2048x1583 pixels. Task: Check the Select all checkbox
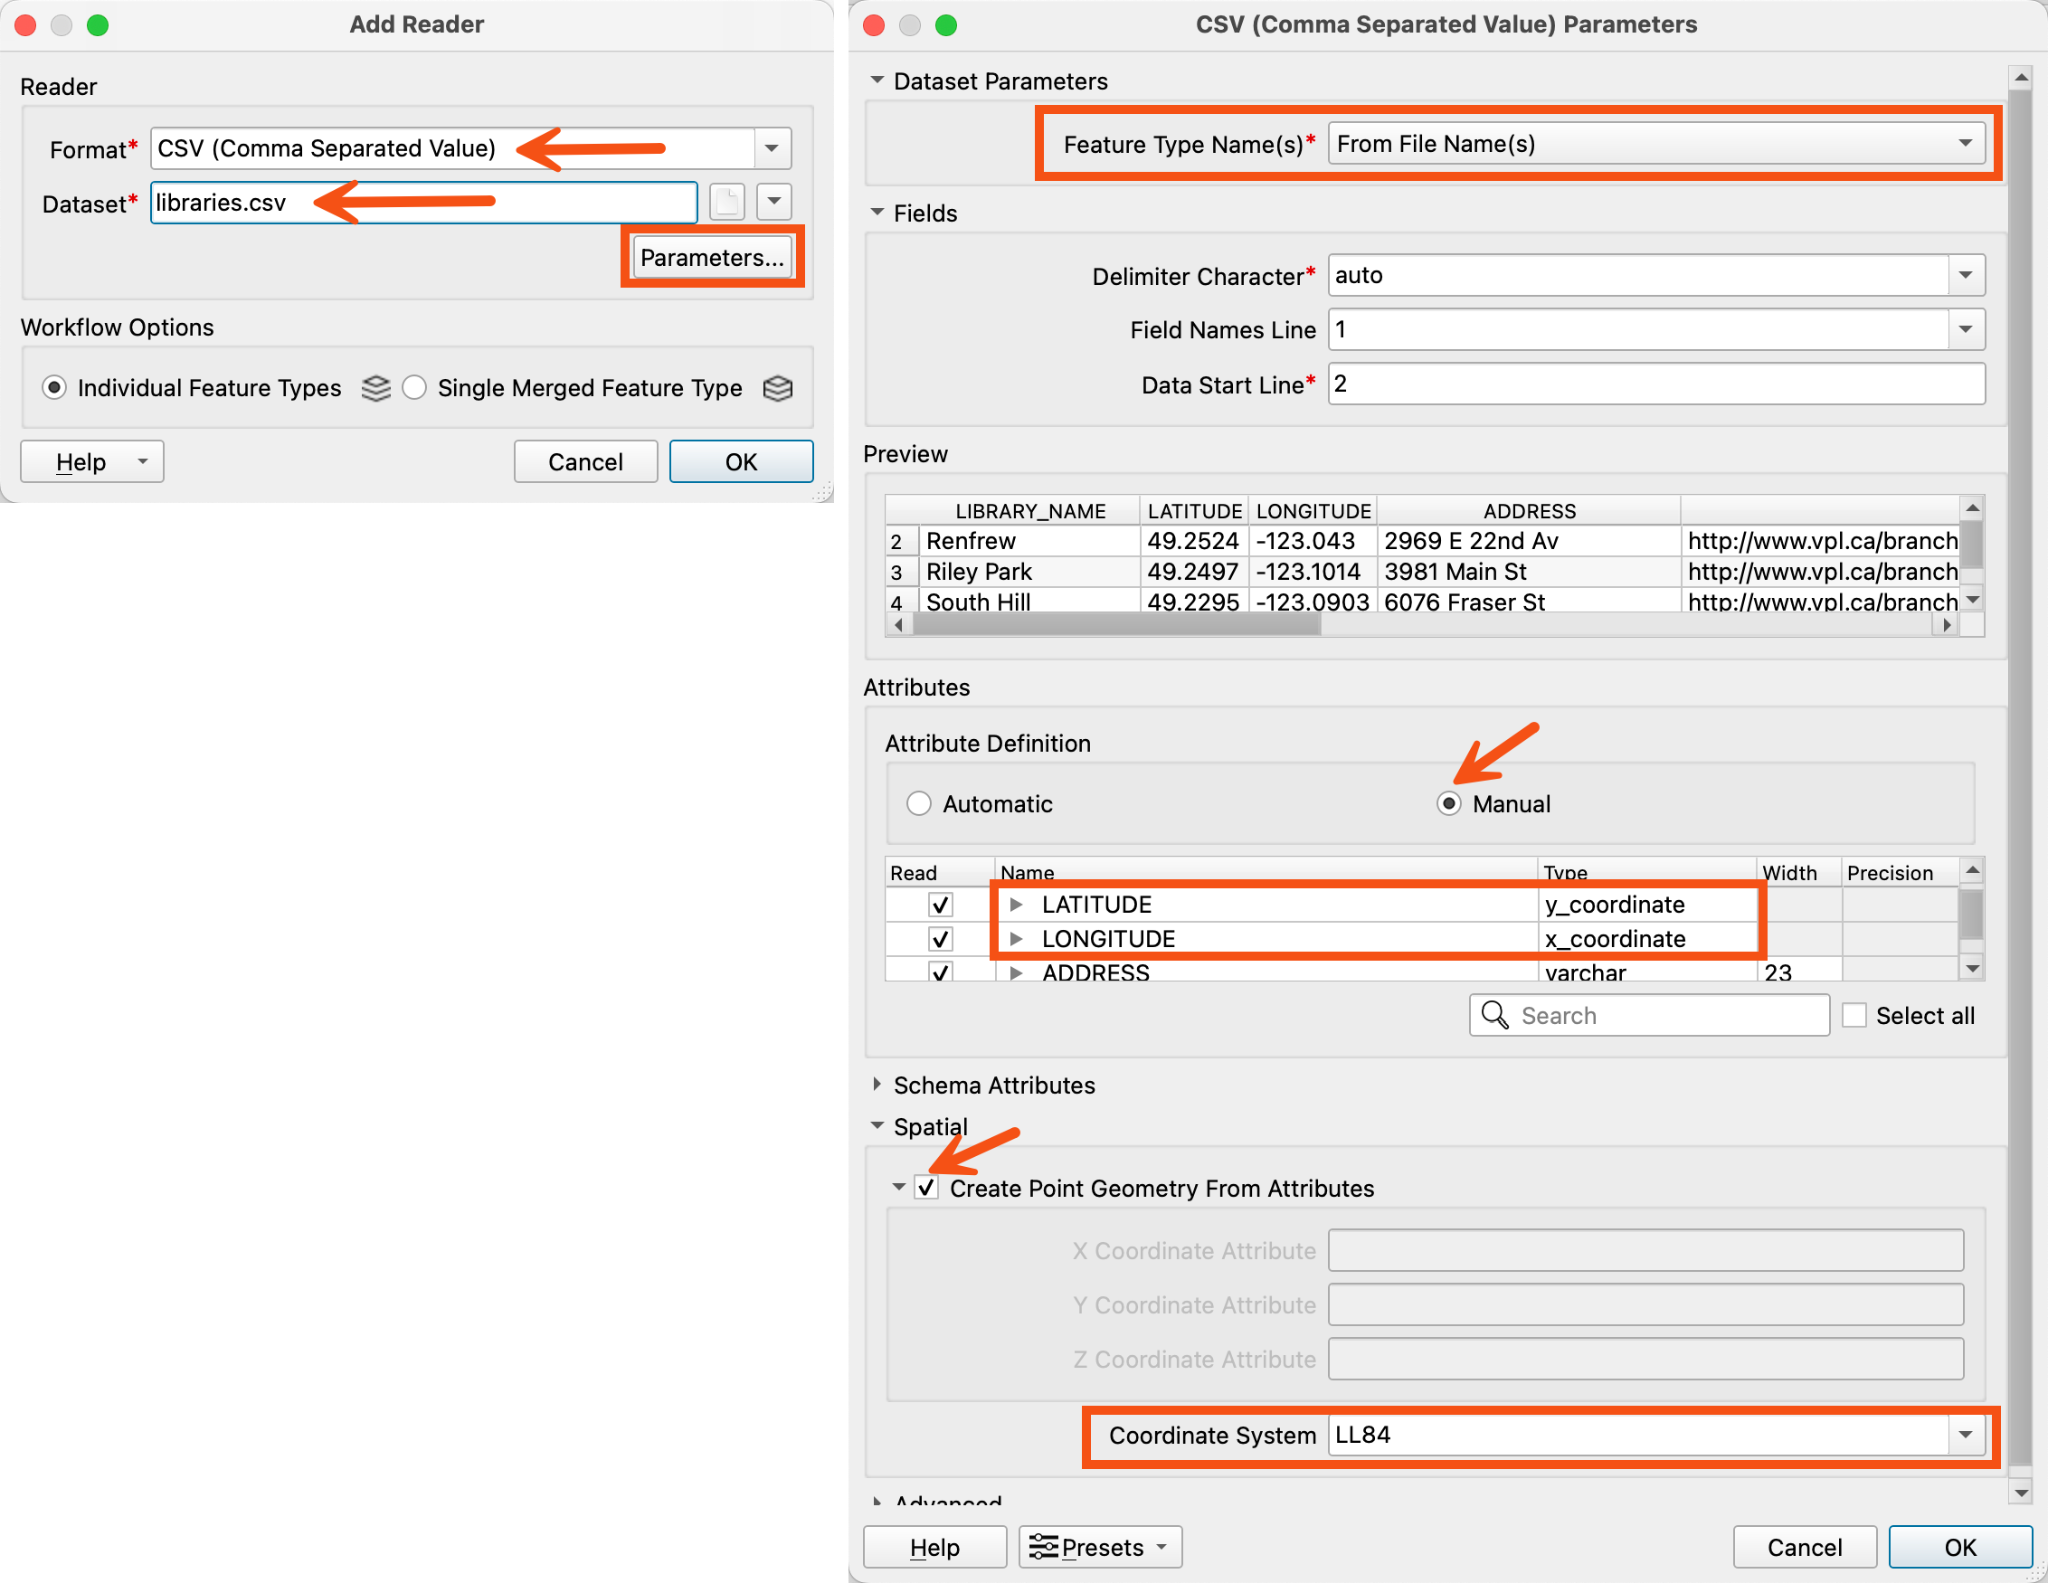[1854, 1015]
